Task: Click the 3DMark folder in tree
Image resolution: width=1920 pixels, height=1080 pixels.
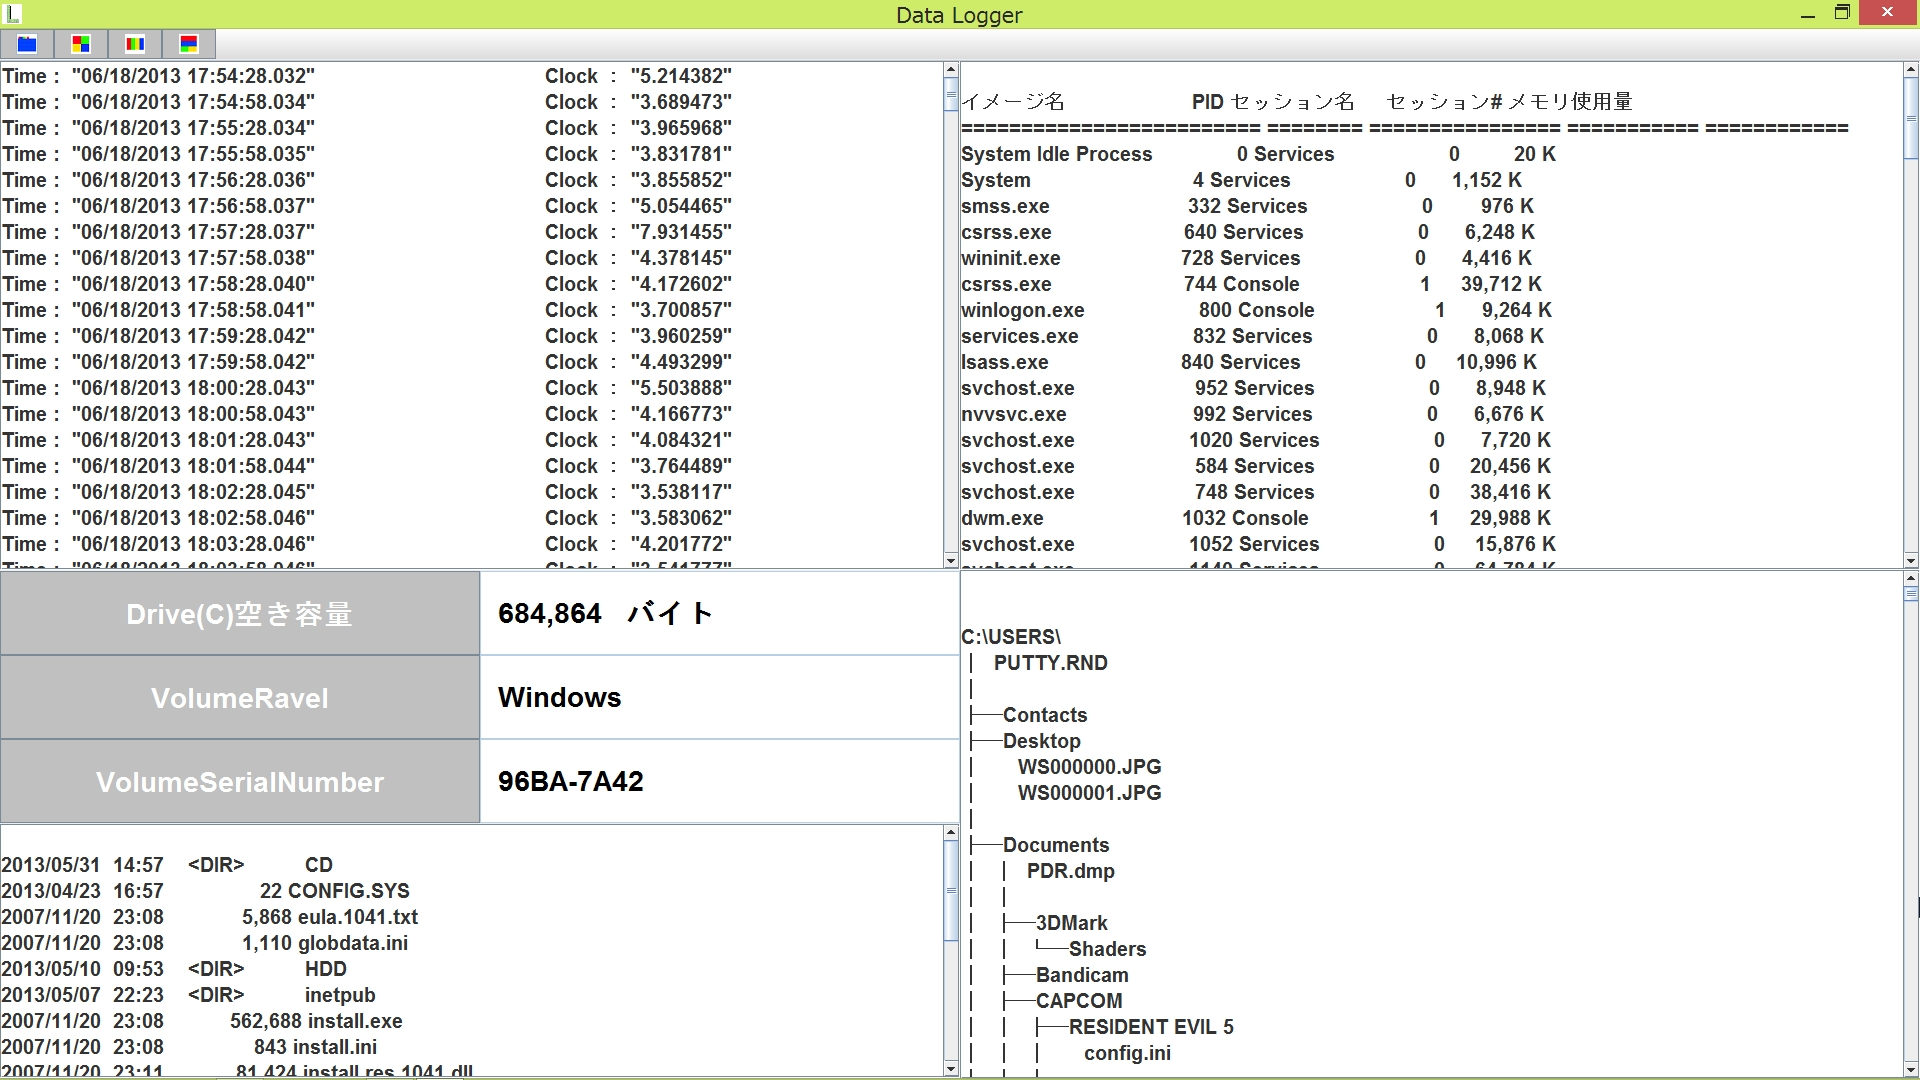Action: pyautogui.click(x=1071, y=923)
